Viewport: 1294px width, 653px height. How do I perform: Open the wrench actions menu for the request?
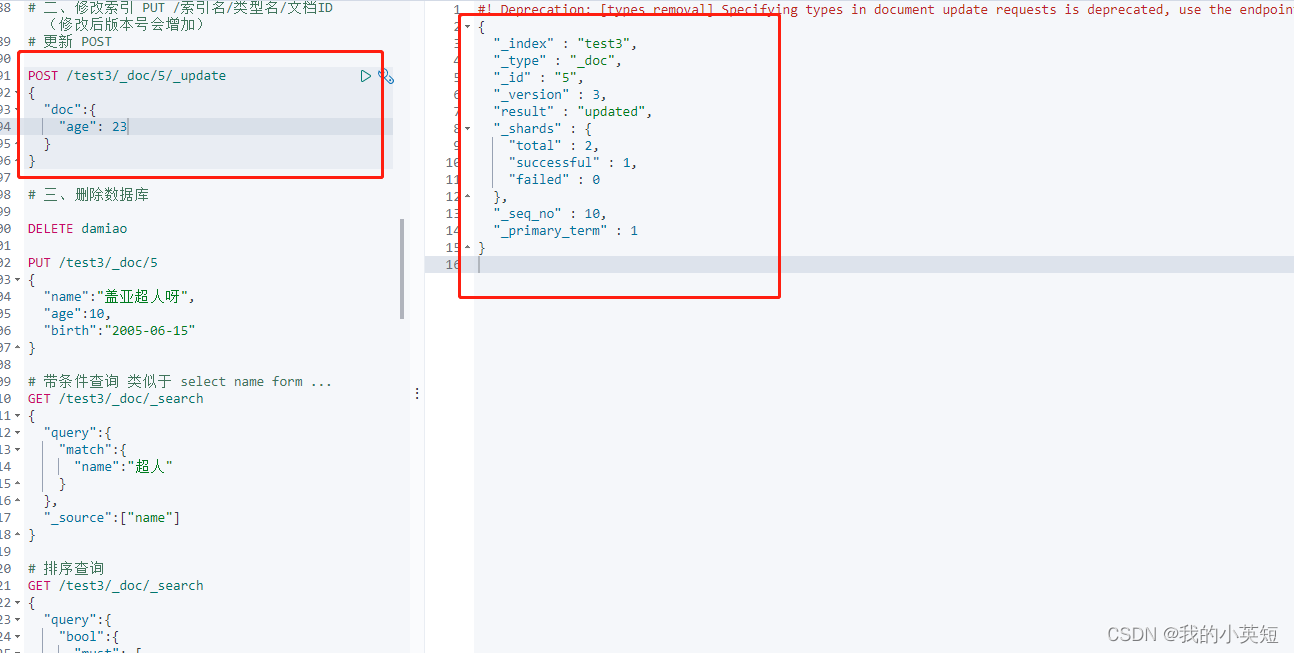click(386, 76)
